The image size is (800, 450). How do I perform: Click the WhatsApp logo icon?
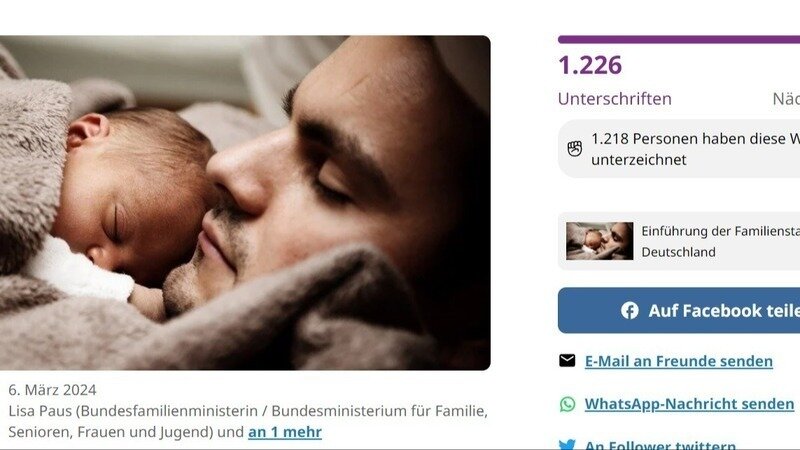[567, 404]
